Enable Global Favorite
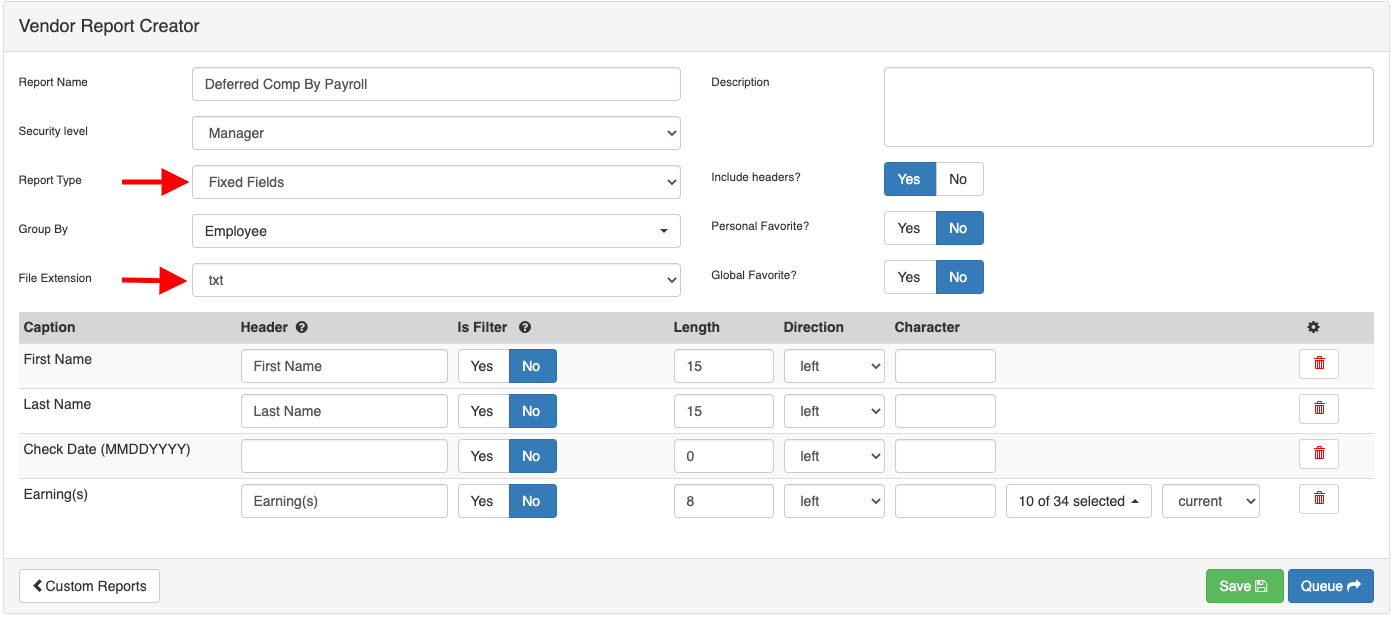 point(909,277)
